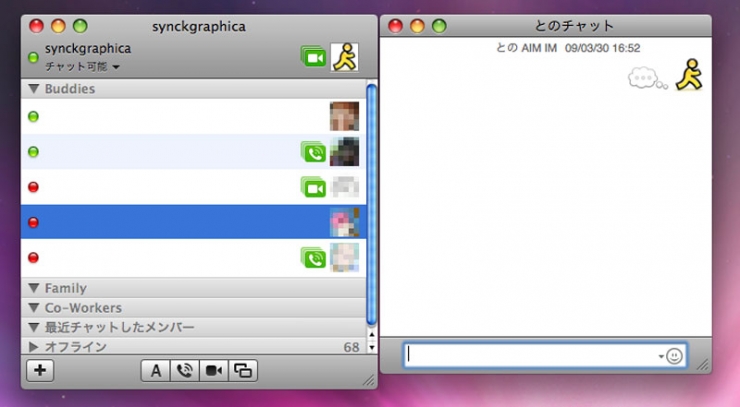
Task: Click the resize grip of the buddy list window
Action: coord(369,380)
